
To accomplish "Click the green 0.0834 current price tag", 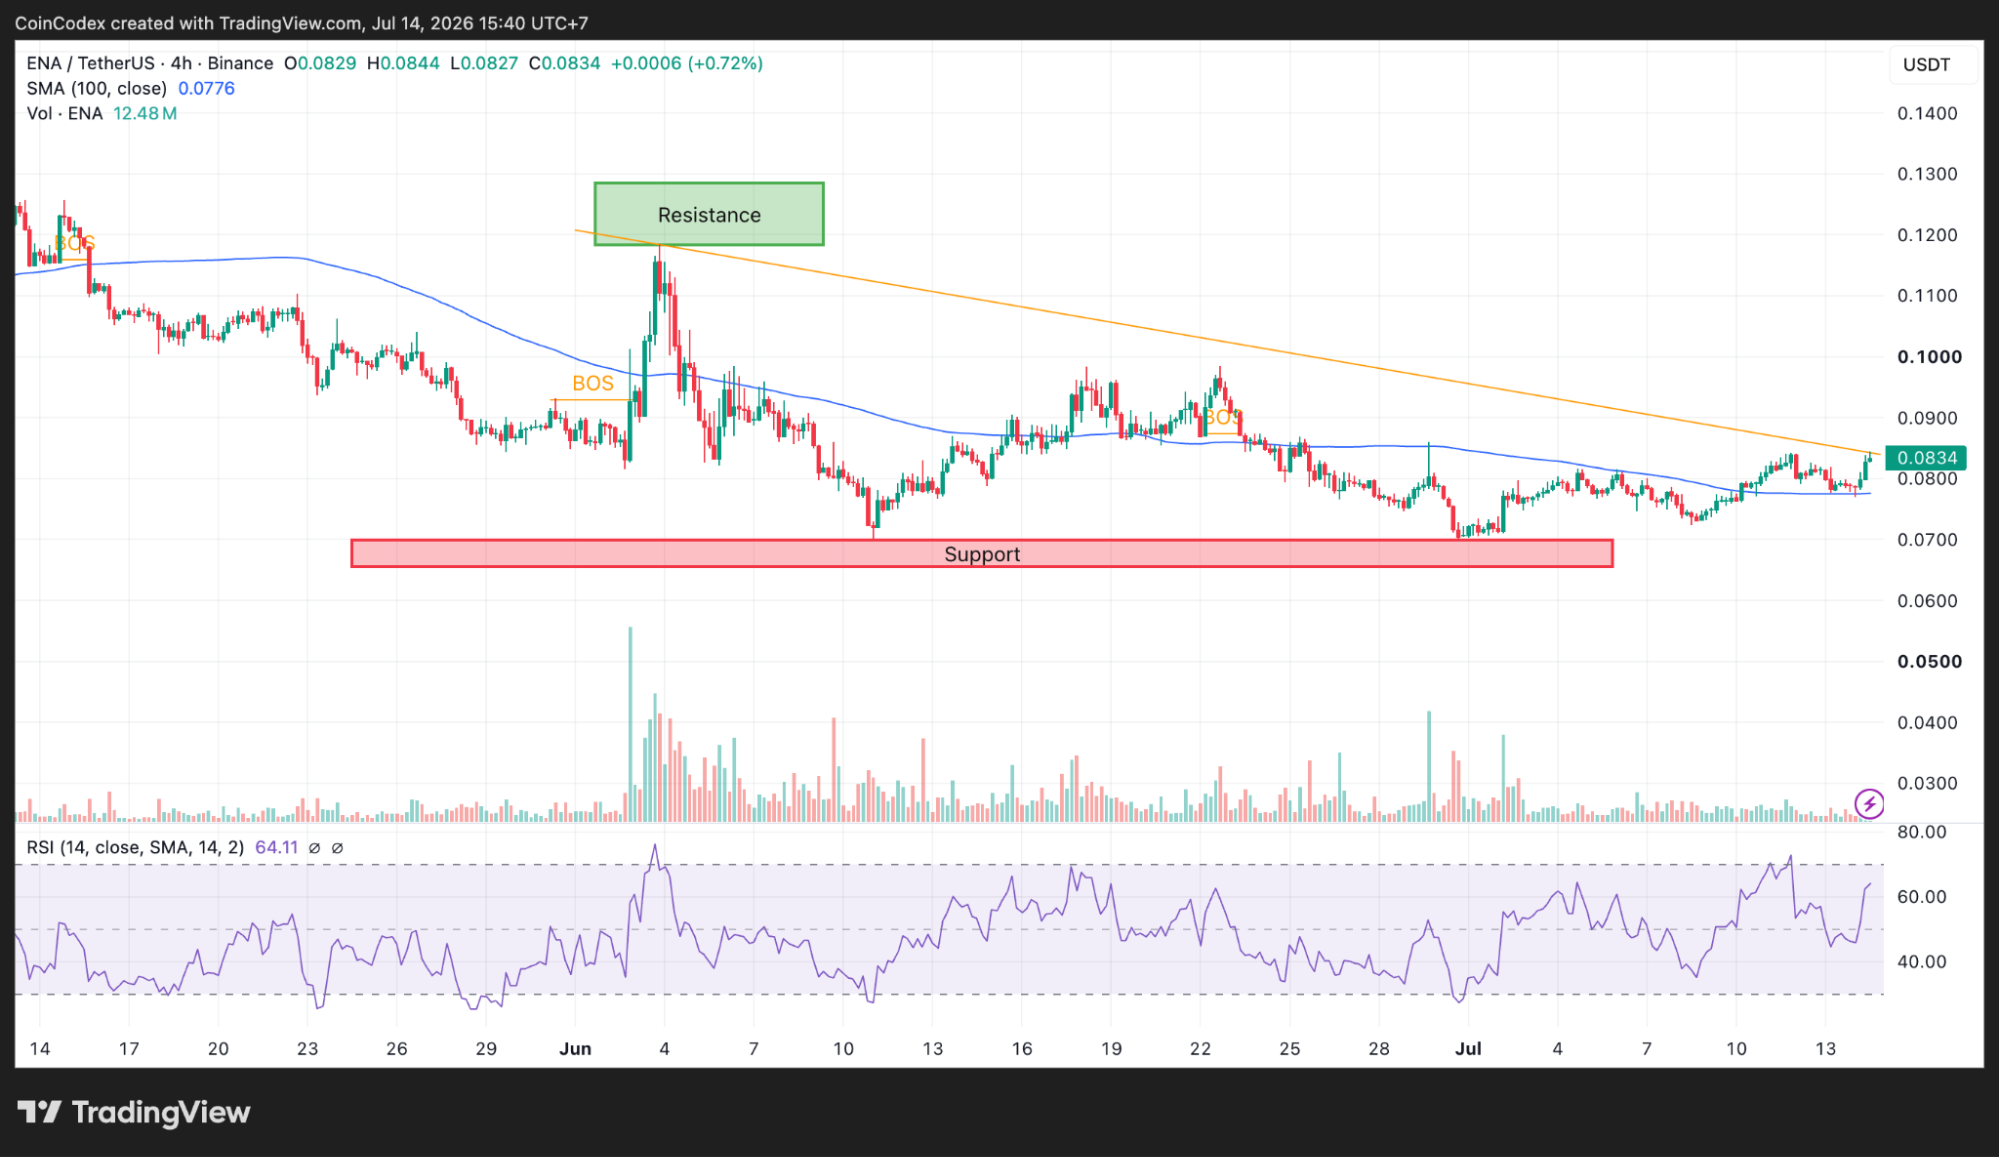I will click(x=1926, y=458).
